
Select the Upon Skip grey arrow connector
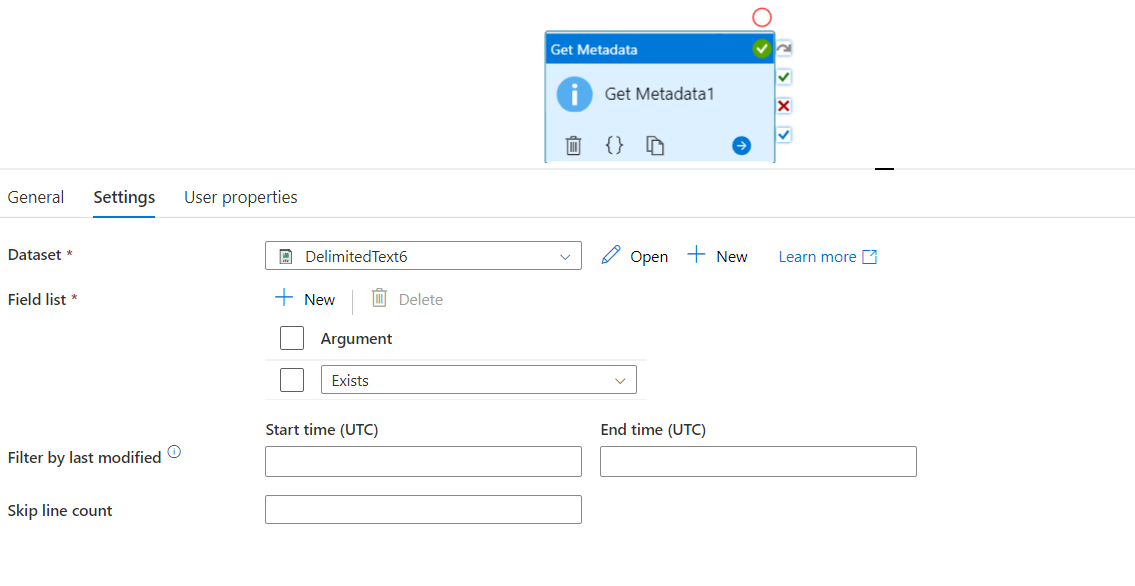point(784,48)
